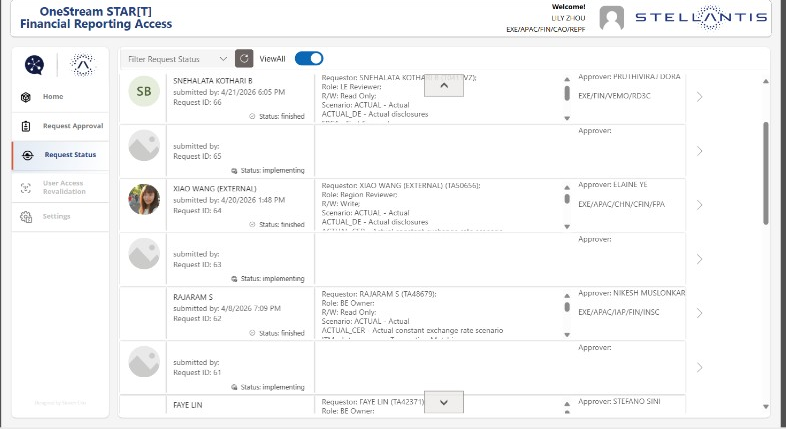Click the finished status icon for Request 62
Image resolution: width=786 pixels, height=429 pixels.
[x=252, y=333]
